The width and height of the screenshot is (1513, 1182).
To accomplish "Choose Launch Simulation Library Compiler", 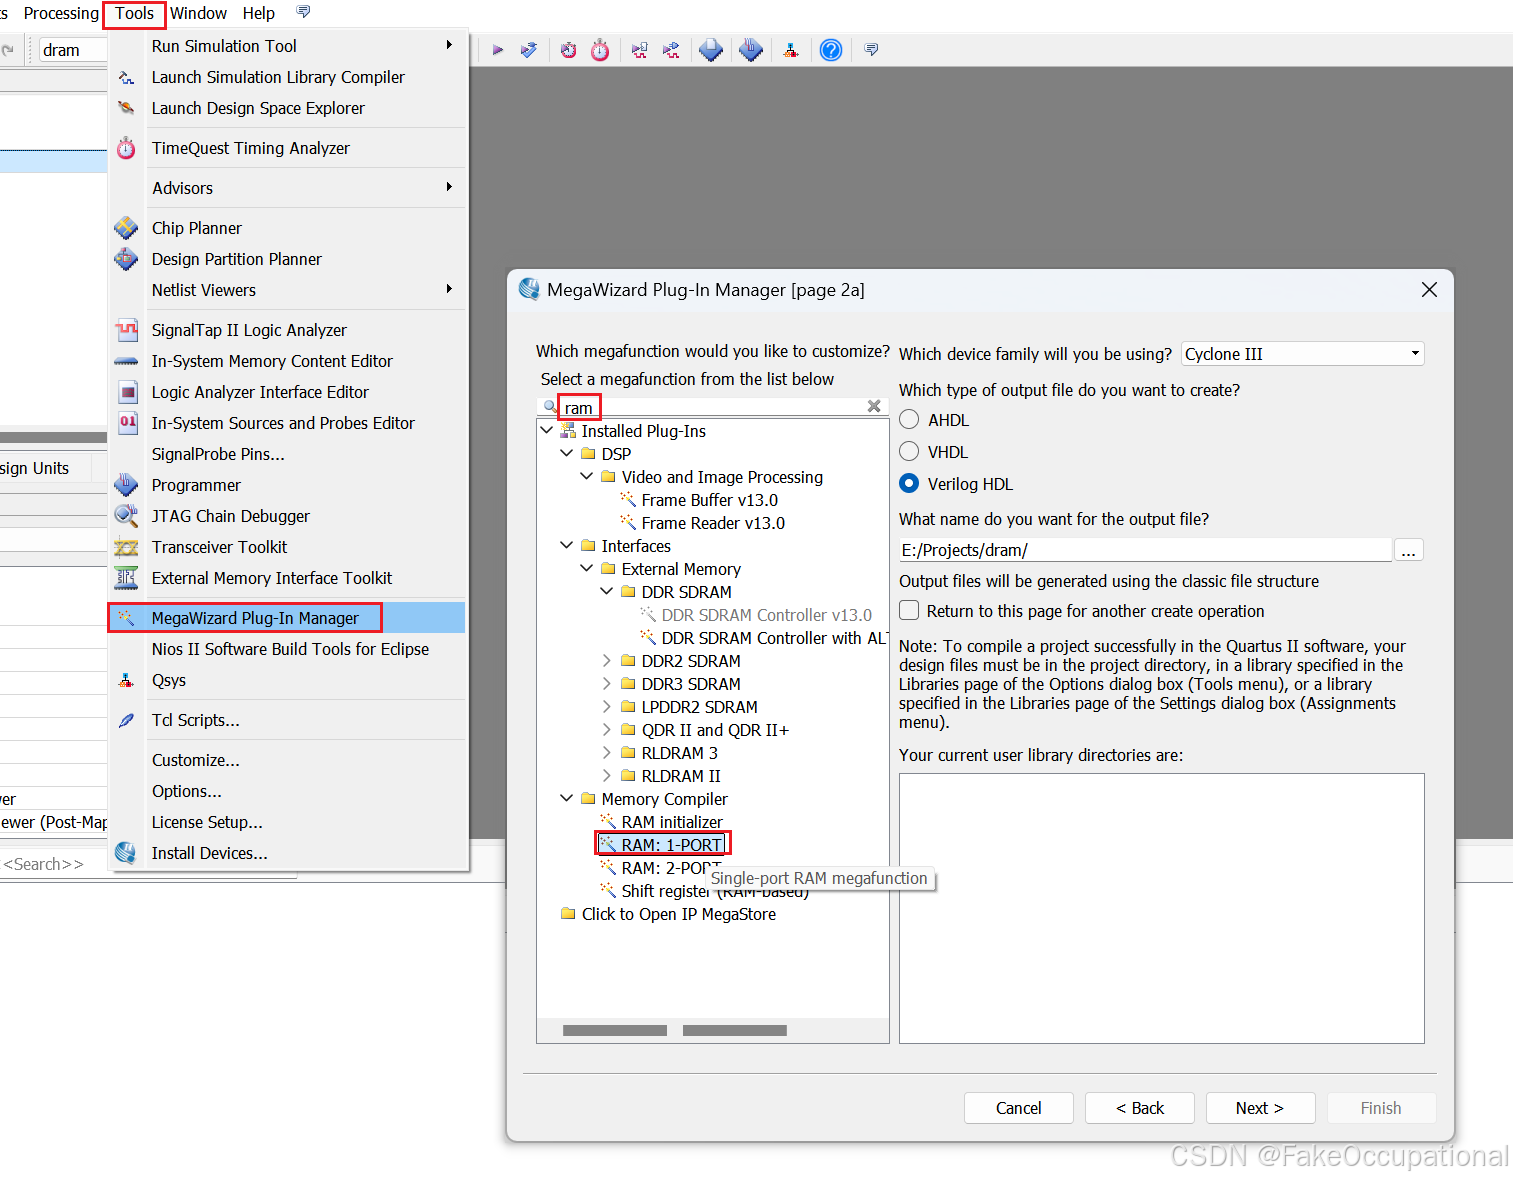I will tap(288, 77).
